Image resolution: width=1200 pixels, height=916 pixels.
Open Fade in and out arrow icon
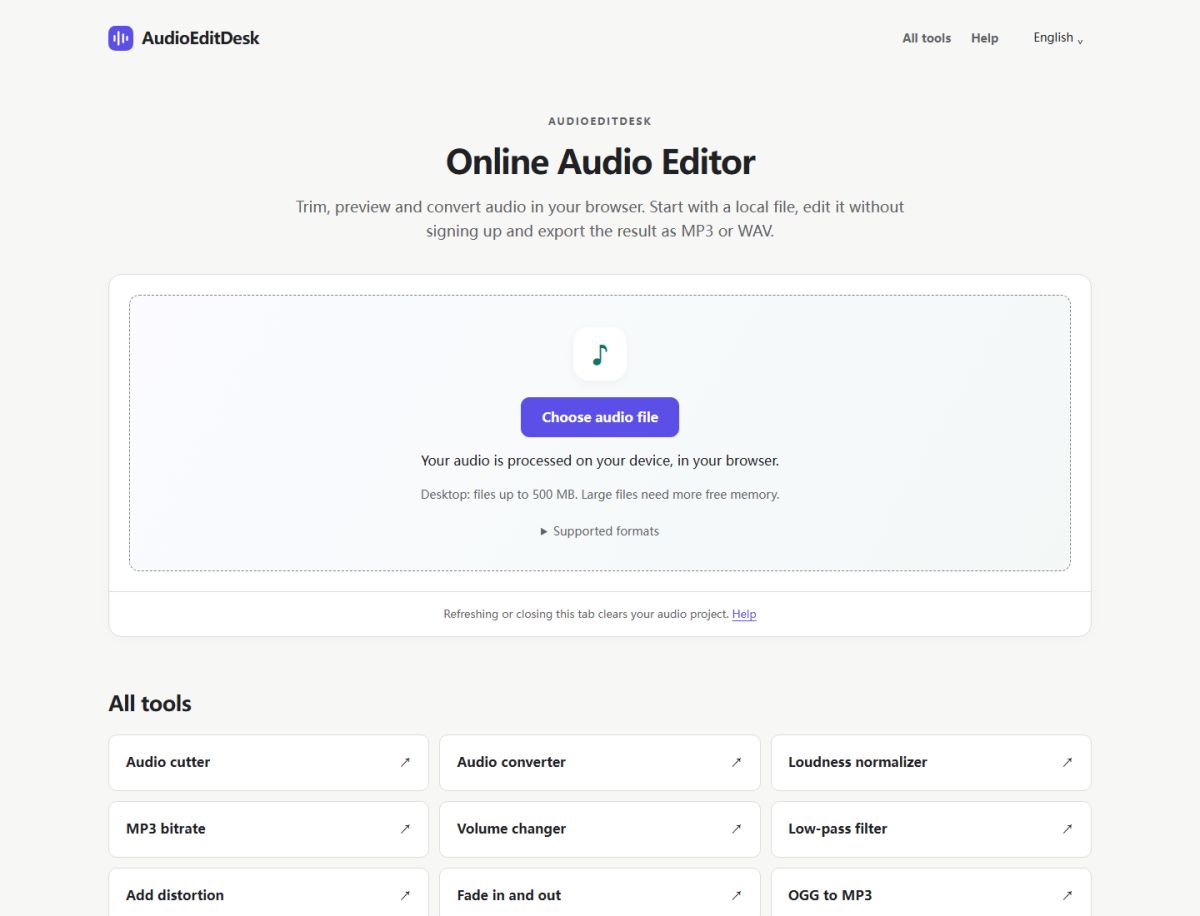coord(736,895)
